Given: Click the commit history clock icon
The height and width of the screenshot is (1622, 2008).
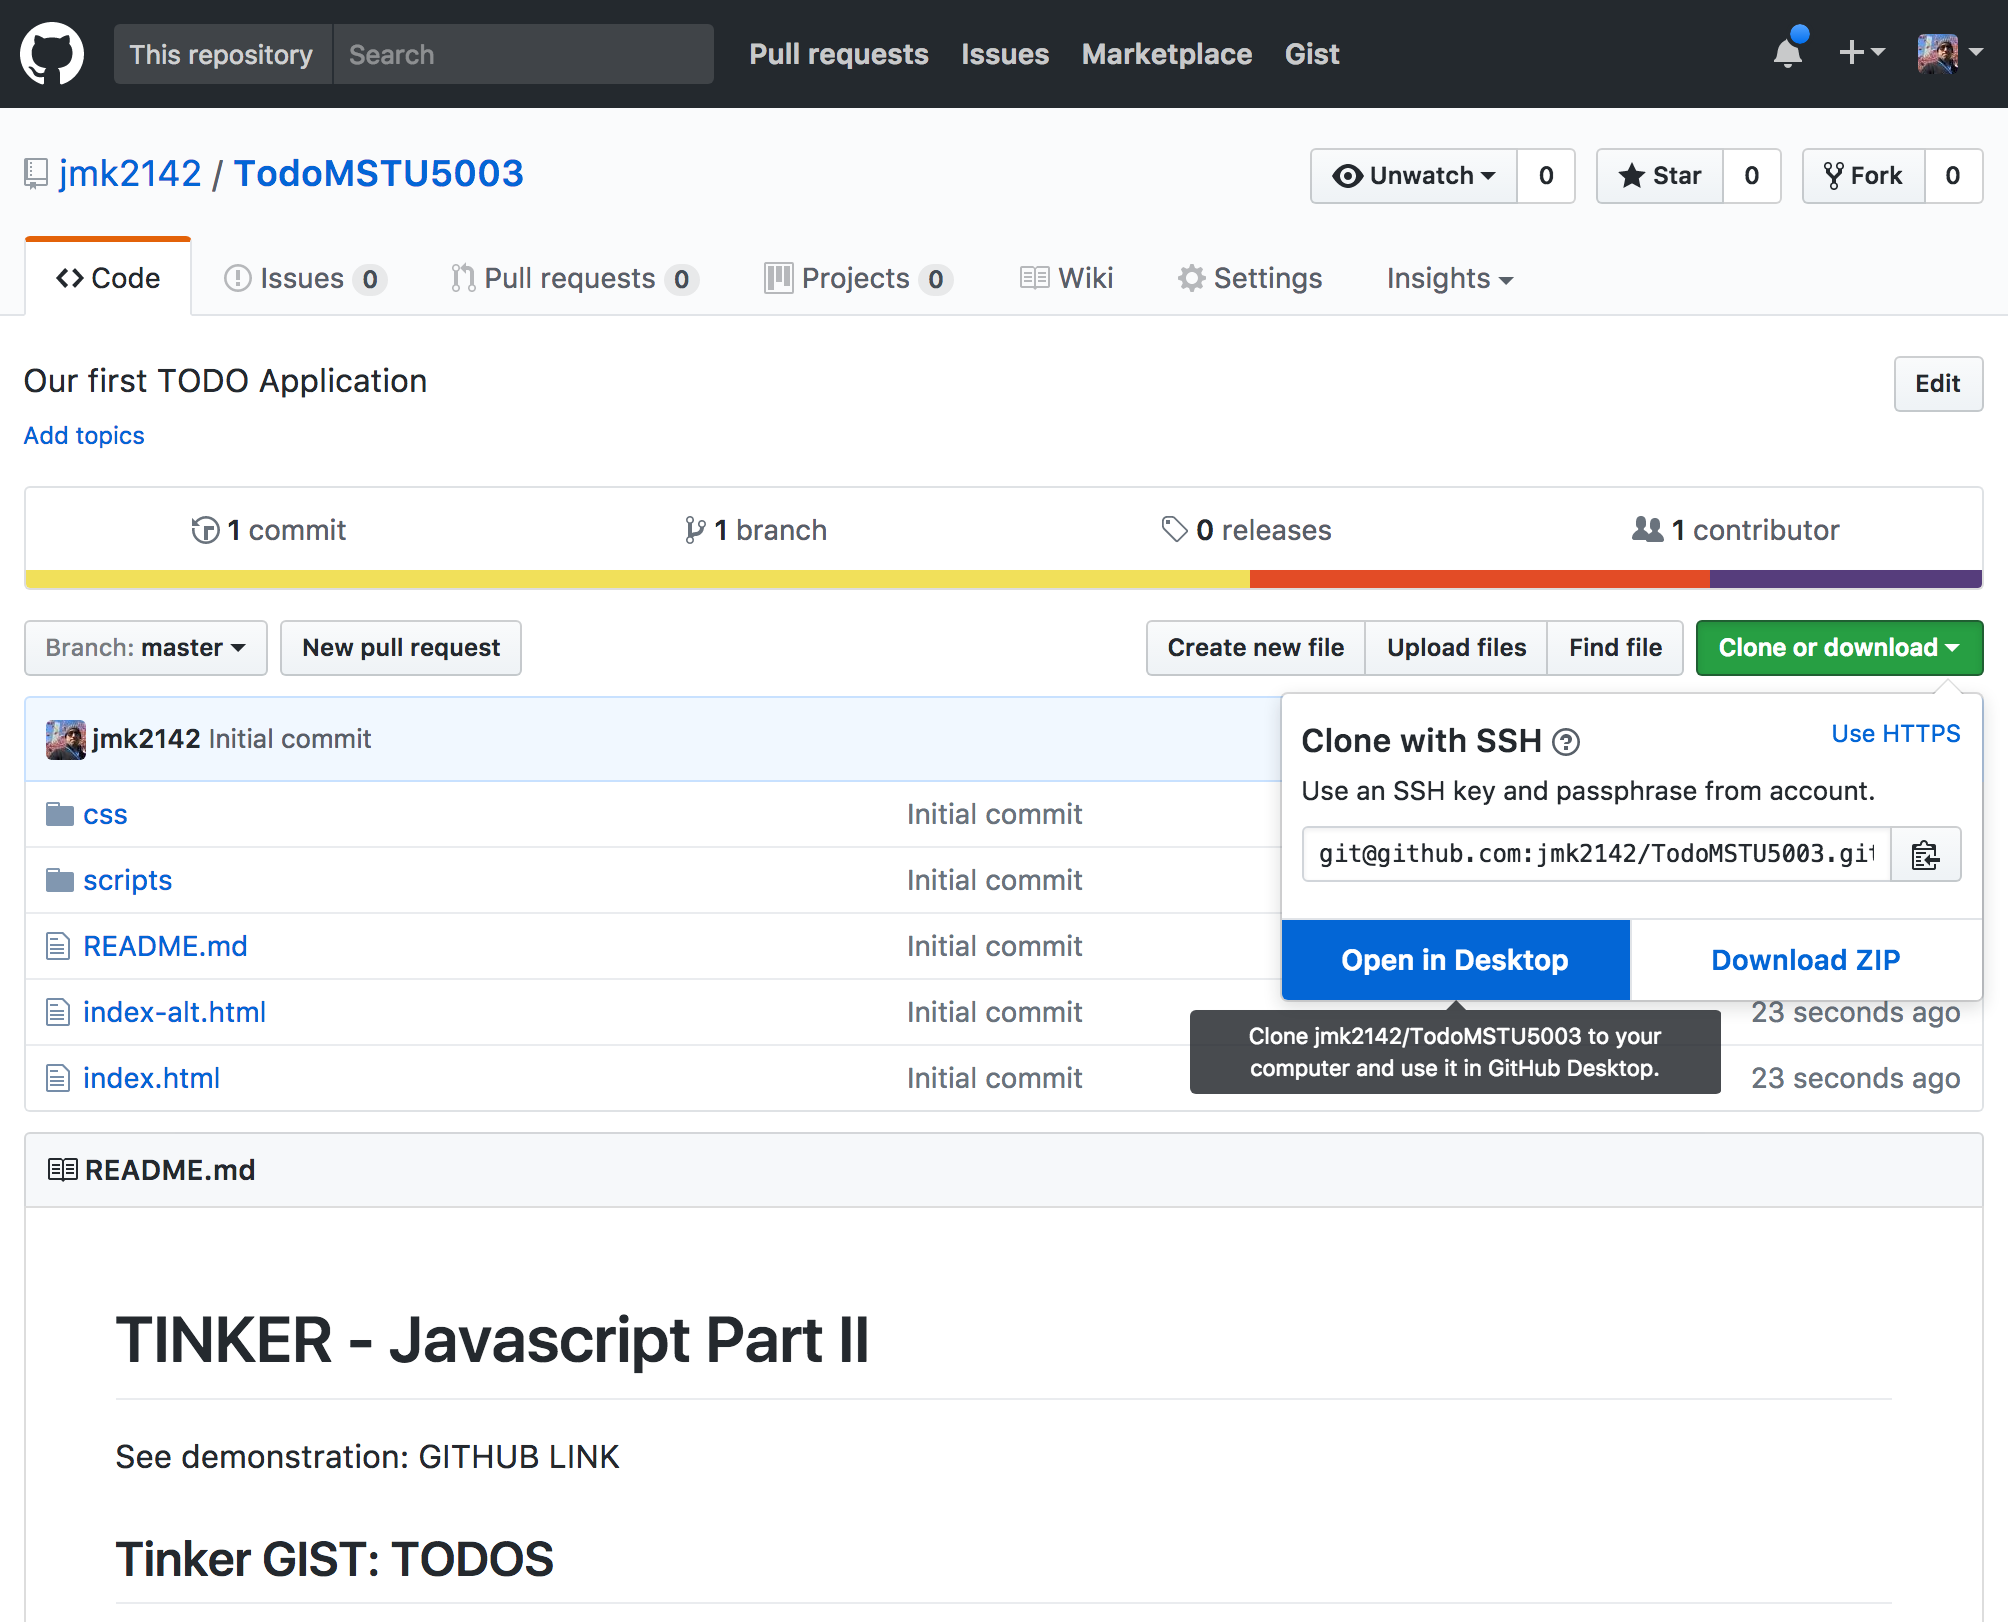Looking at the screenshot, I should pos(205,530).
